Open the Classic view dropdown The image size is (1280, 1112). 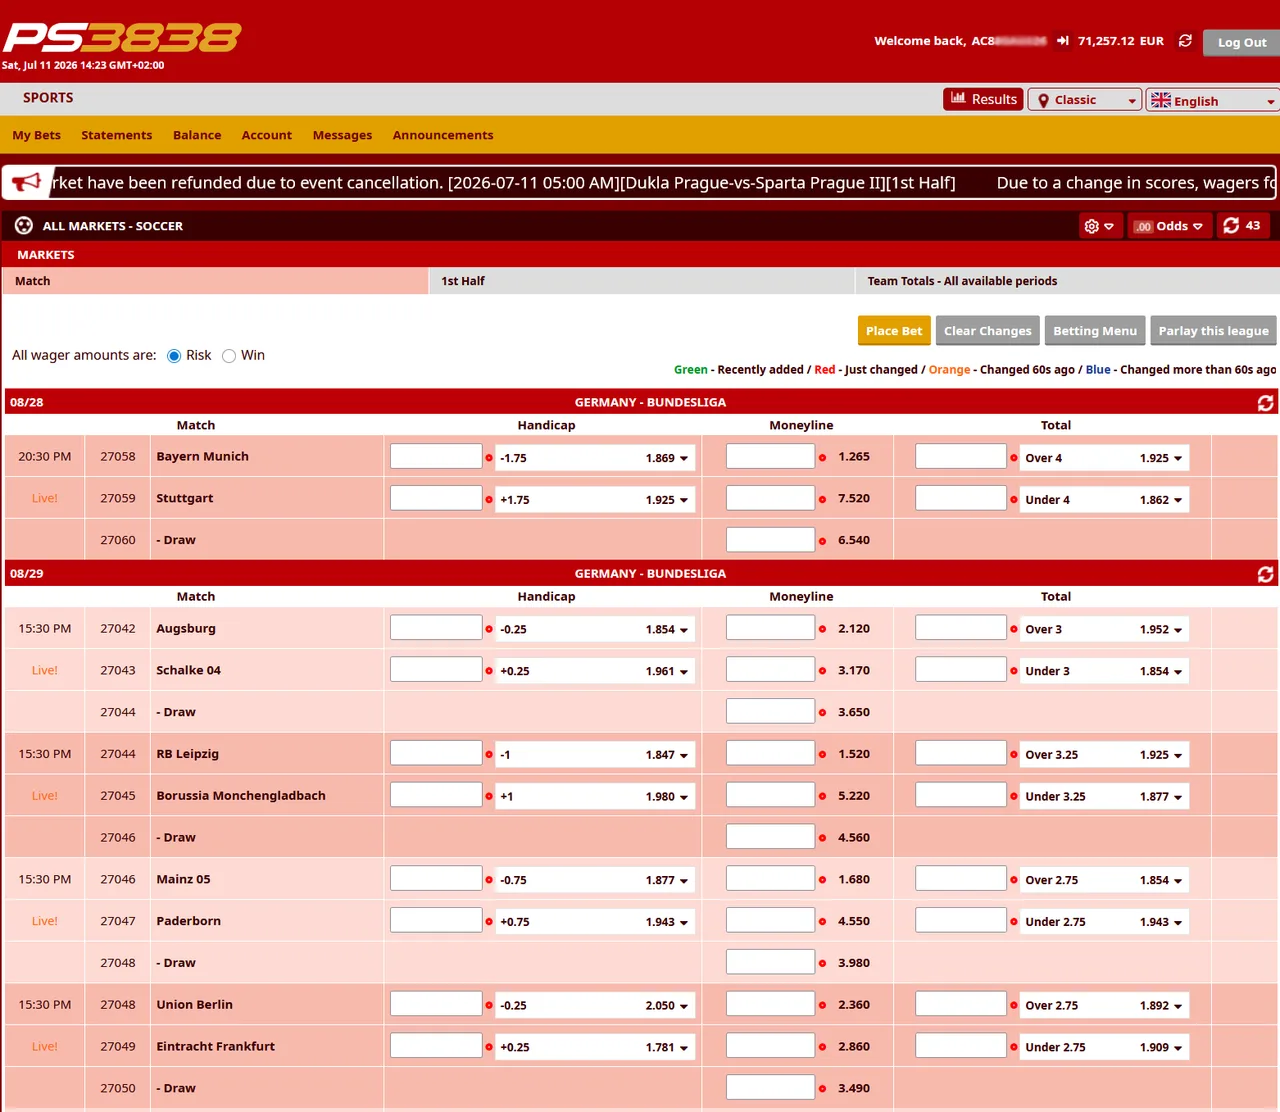[1085, 100]
